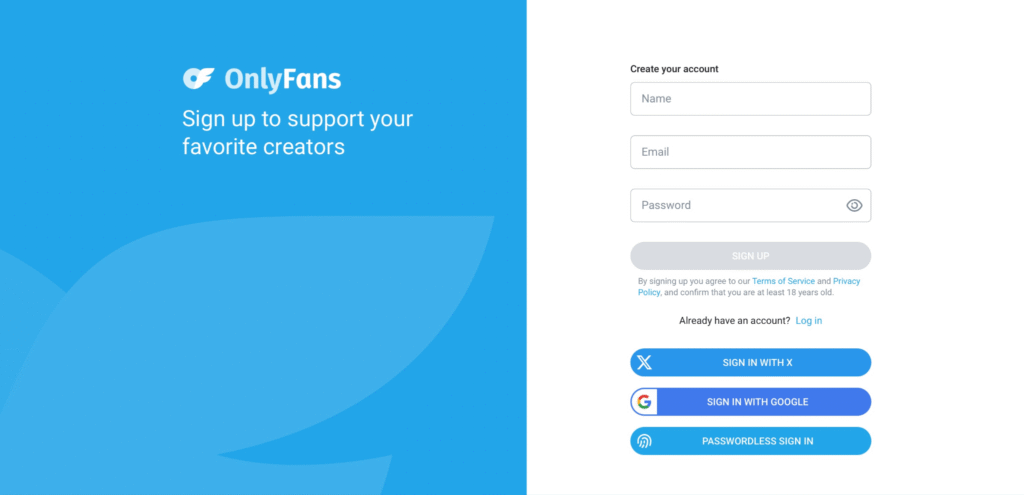1024x495 pixels.
Task: Click the X logo icon
Action: click(x=645, y=362)
